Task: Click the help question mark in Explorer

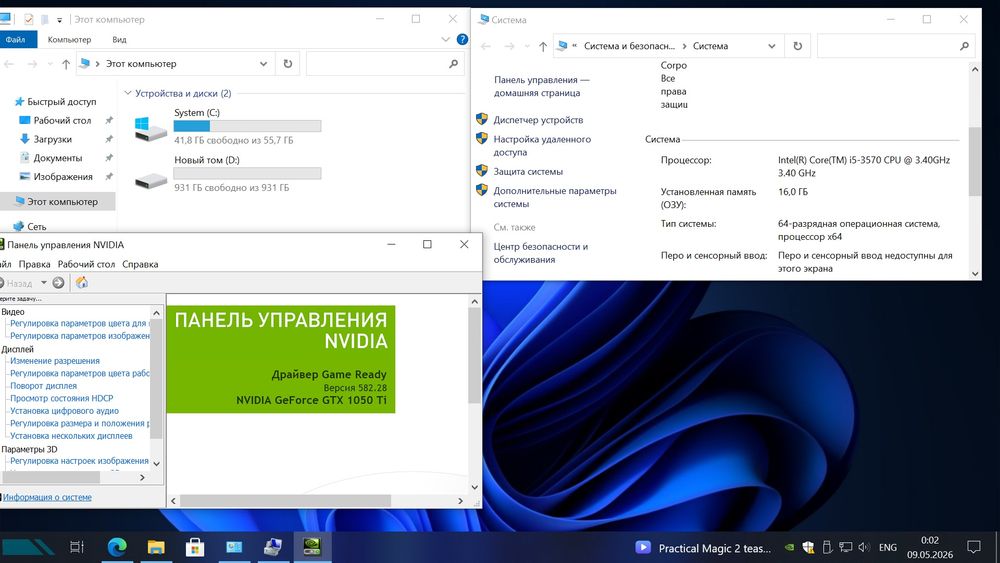Action: tap(462, 40)
